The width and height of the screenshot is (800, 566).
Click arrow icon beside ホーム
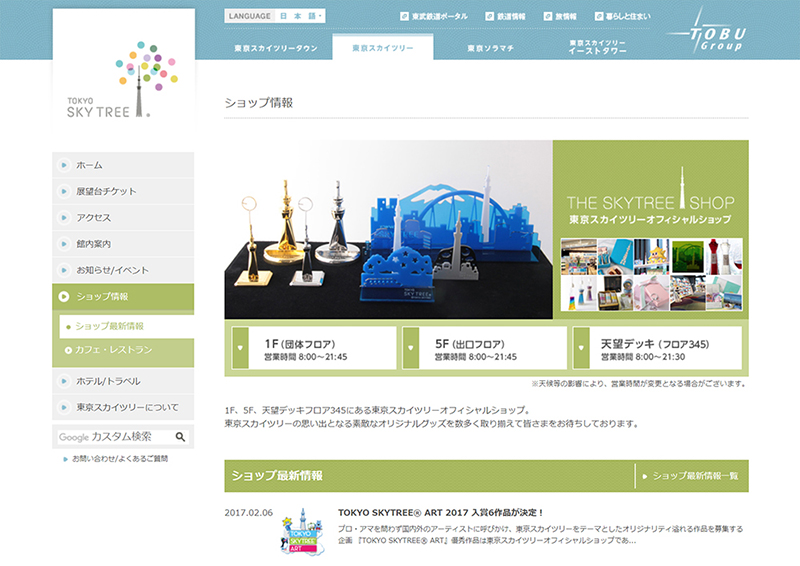[65, 165]
